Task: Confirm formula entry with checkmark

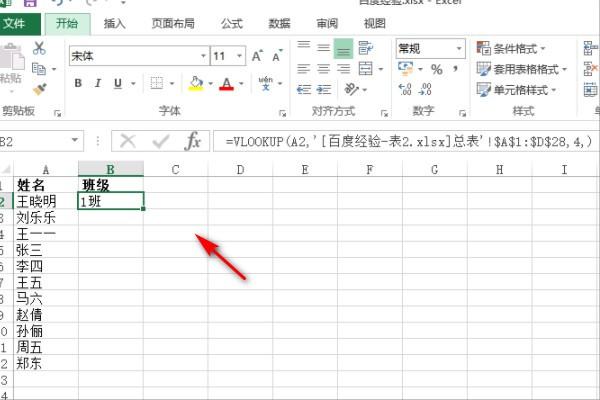Action: [160, 142]
